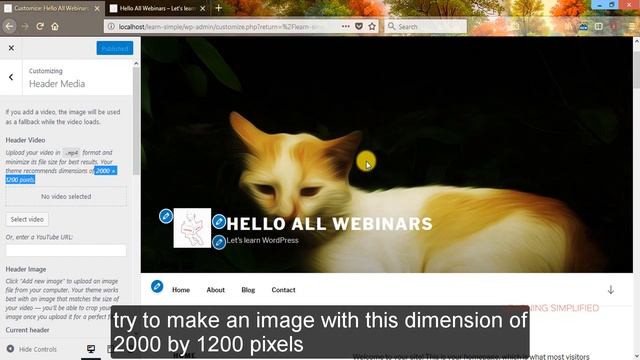The image size is (640, 360).
Task: Click the scroll-down arrow in navigation bar
Action: pyautogui.click(x=611, y=290)
